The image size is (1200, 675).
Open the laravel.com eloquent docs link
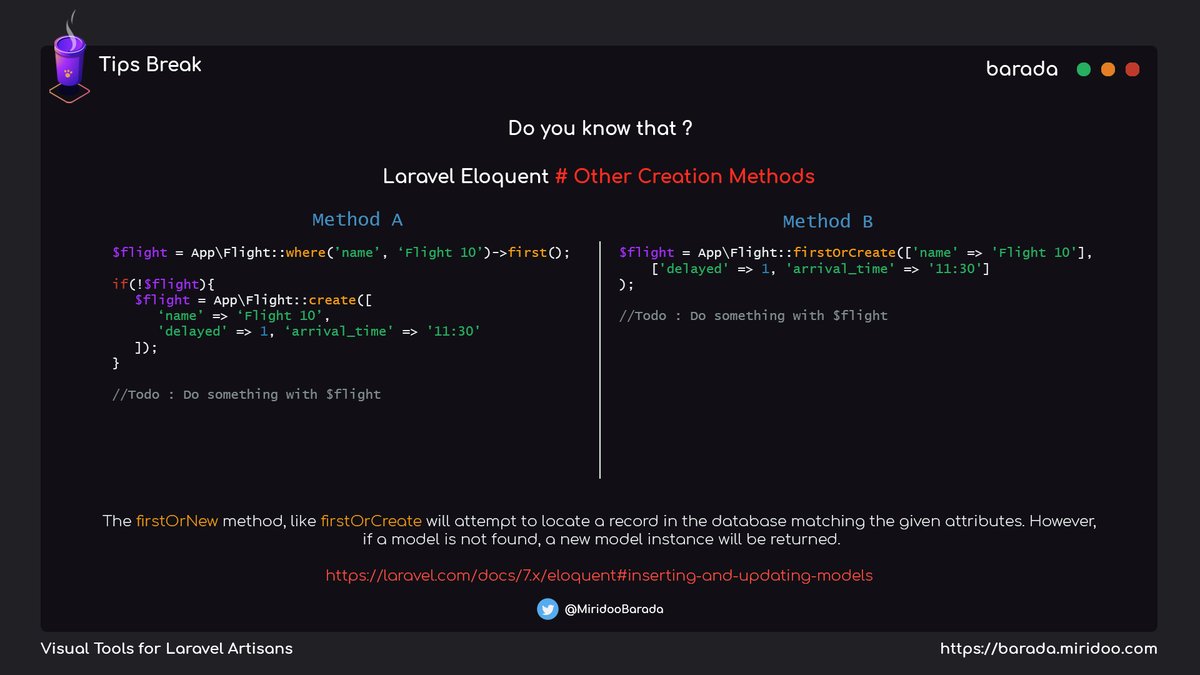tap(599, 575)
